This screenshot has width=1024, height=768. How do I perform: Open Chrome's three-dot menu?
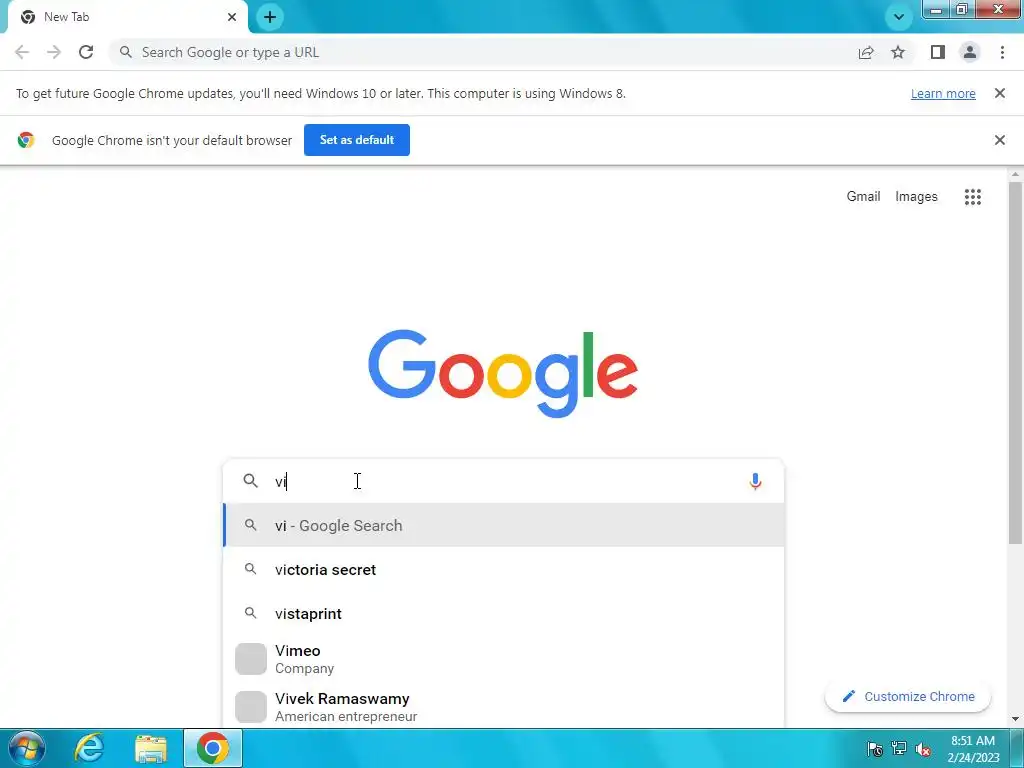[x=1002, y=52]
